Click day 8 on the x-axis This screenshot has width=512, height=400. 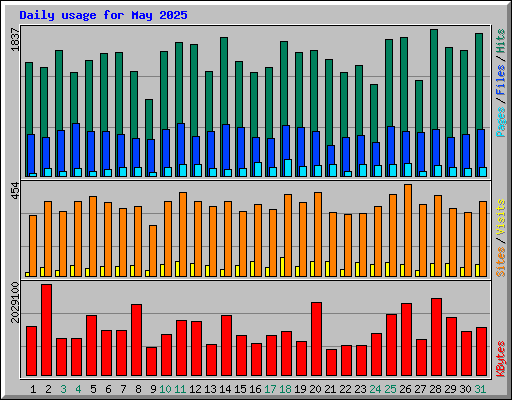pos(138,389)
